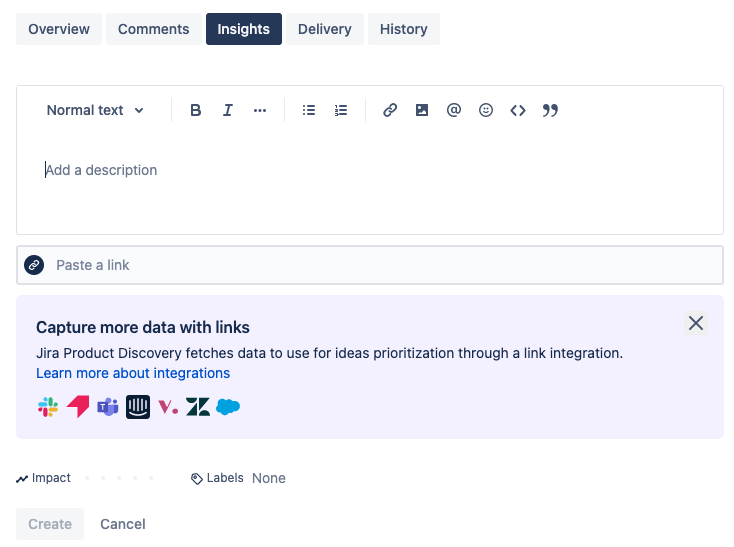Open the Normal text style dropdown
Image resolution: width=734 pixels, height=547 pixels.
(95, 110)
